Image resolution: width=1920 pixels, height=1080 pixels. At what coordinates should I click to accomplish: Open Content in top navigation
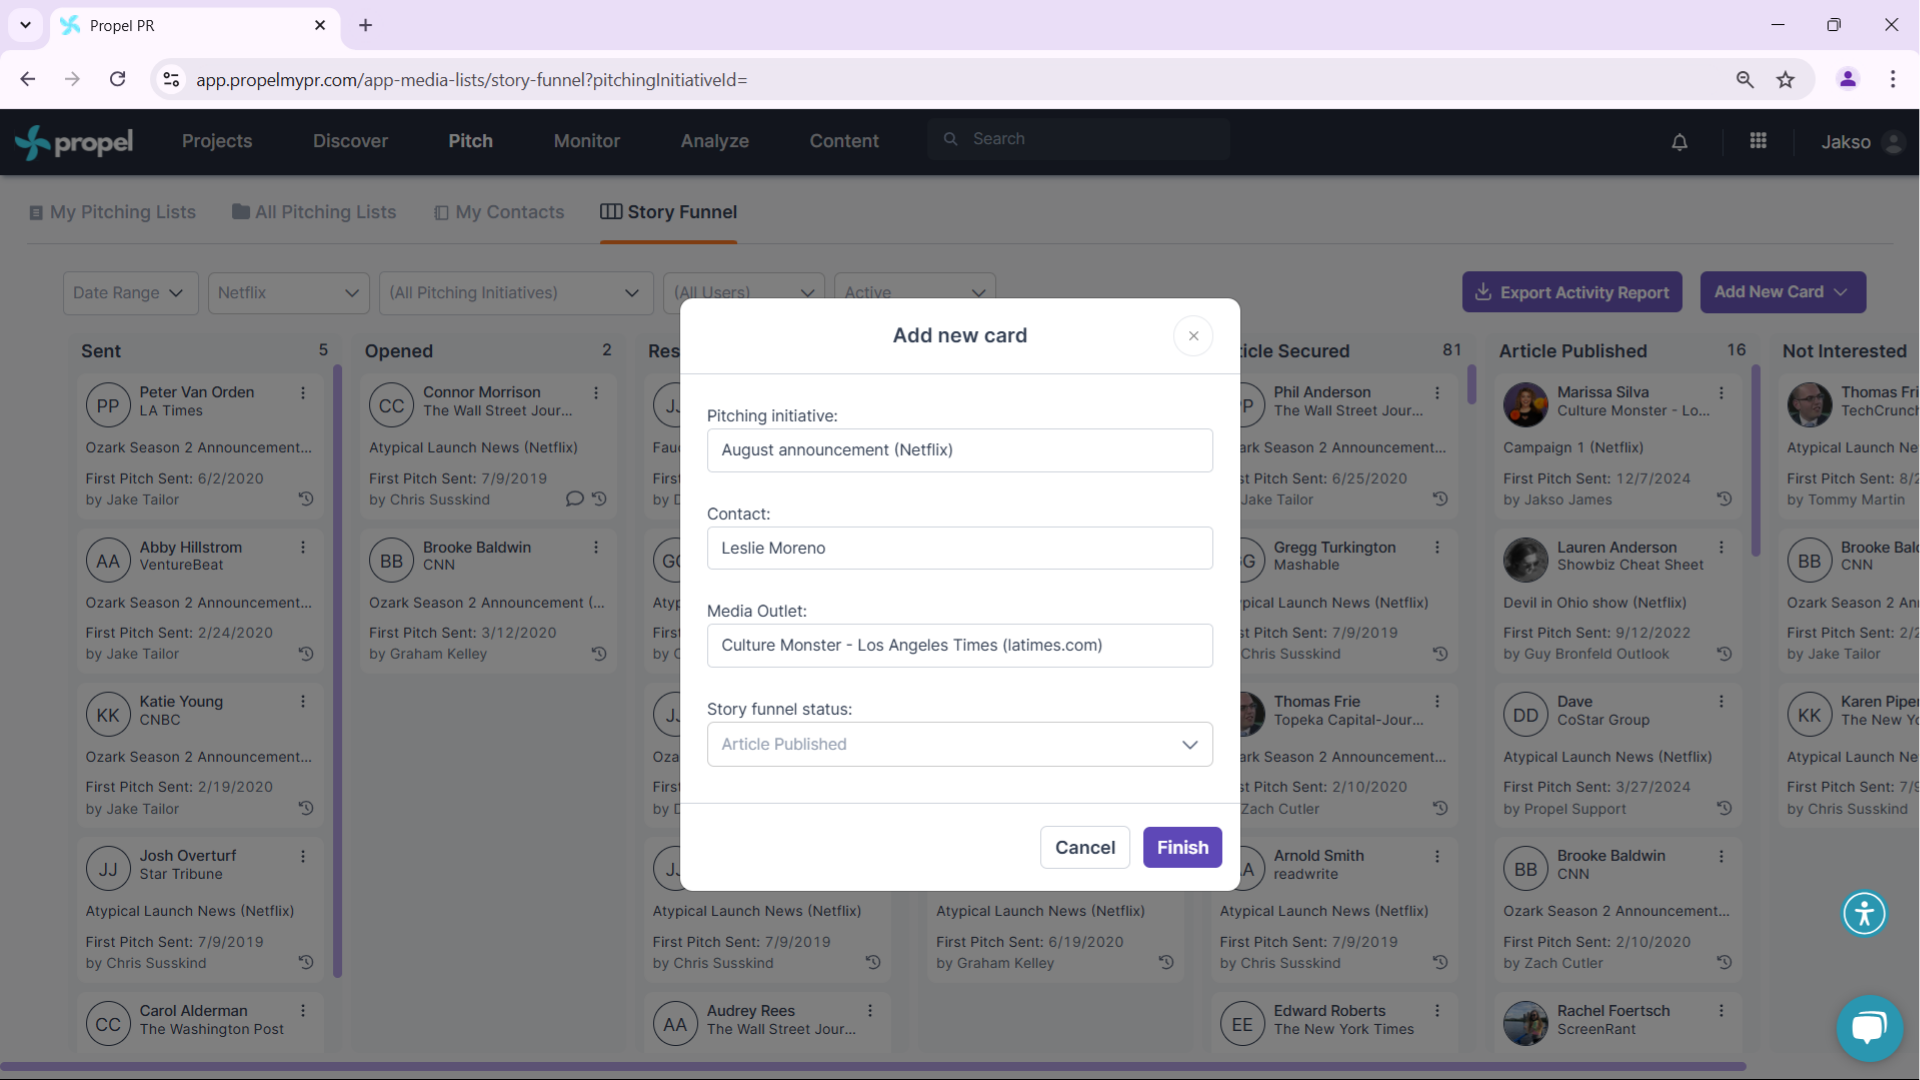coord(844,141)
